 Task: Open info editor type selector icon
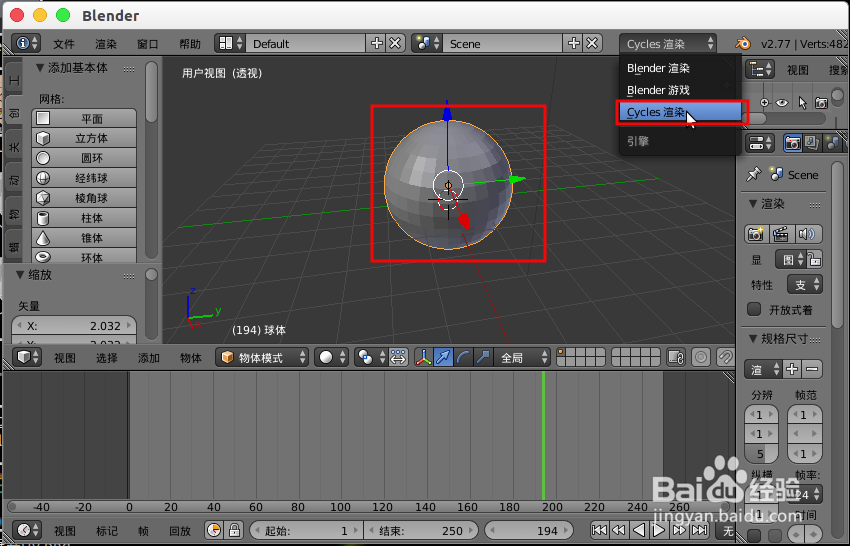point(26,43)
